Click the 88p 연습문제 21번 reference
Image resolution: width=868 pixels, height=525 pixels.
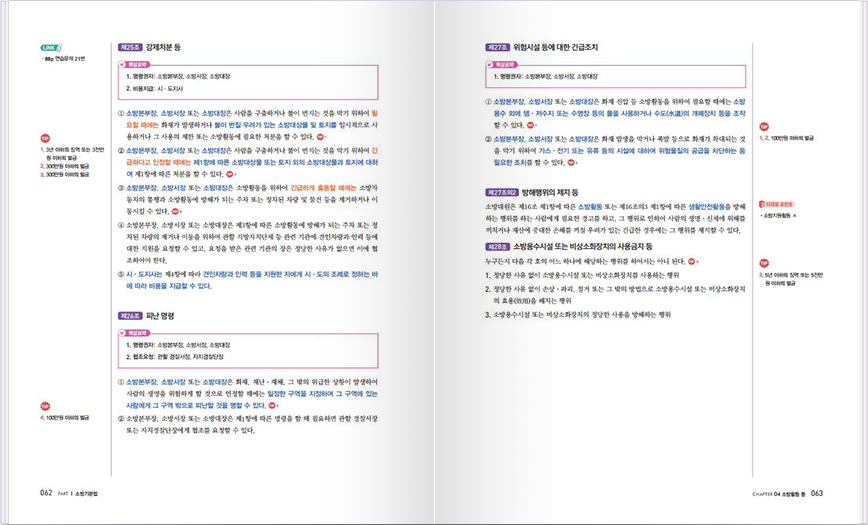pyautogui.click(x=65, y=60)
